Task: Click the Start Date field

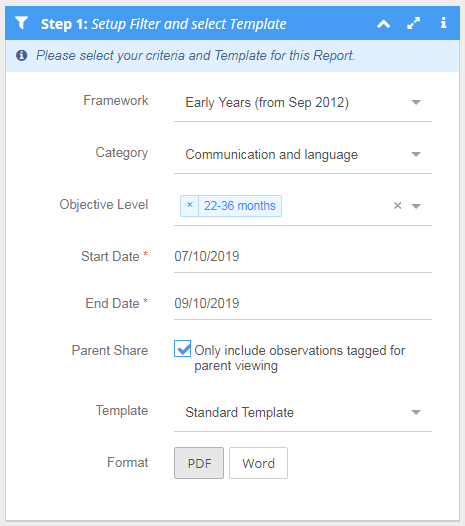Action: click(303, 257)
